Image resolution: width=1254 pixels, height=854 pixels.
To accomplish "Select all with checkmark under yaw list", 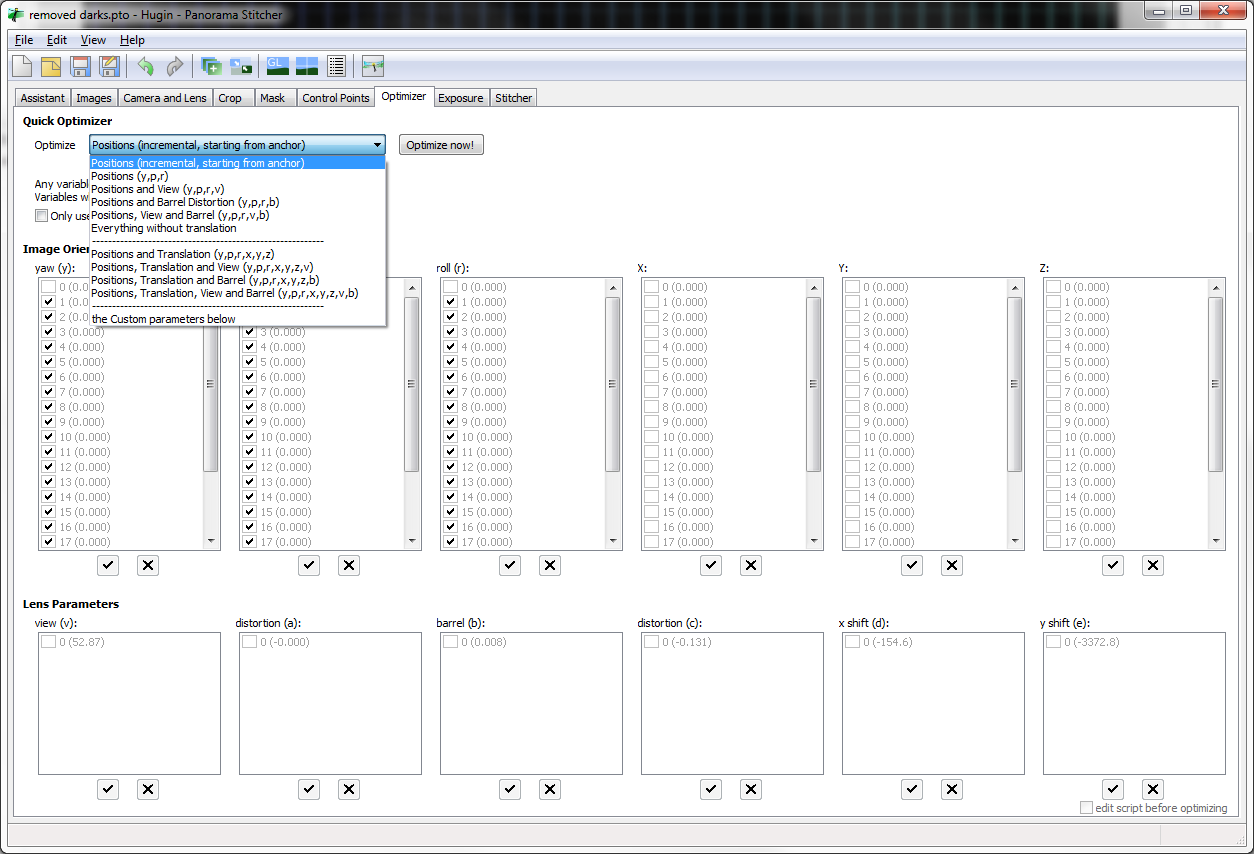I will point(108,565).
